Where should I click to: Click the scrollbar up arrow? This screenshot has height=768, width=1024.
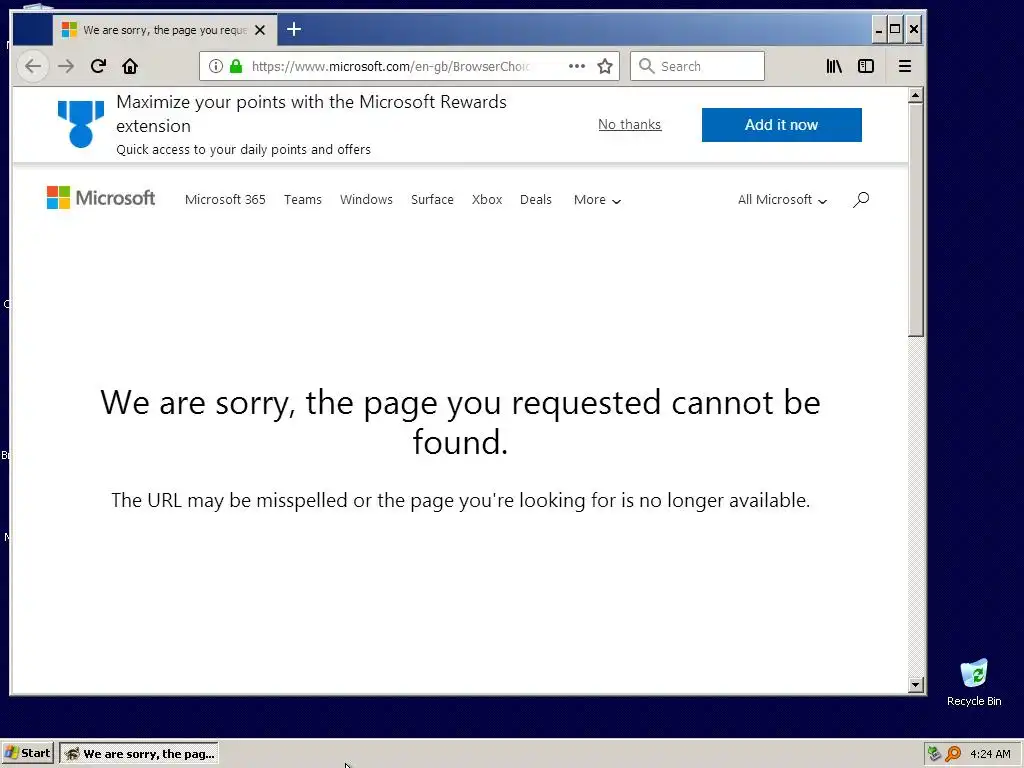(x=916, y=95)
